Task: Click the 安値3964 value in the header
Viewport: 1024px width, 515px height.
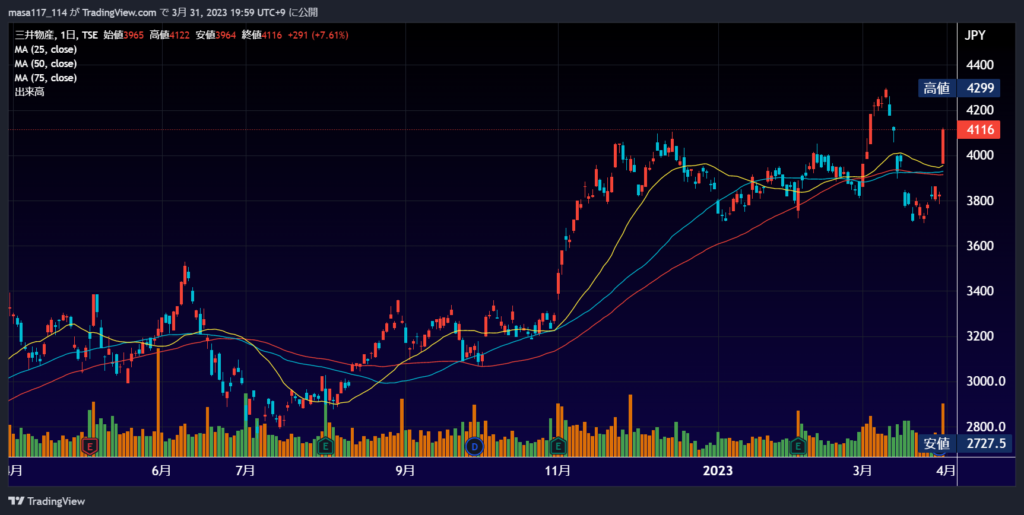Action: (216, 35)
